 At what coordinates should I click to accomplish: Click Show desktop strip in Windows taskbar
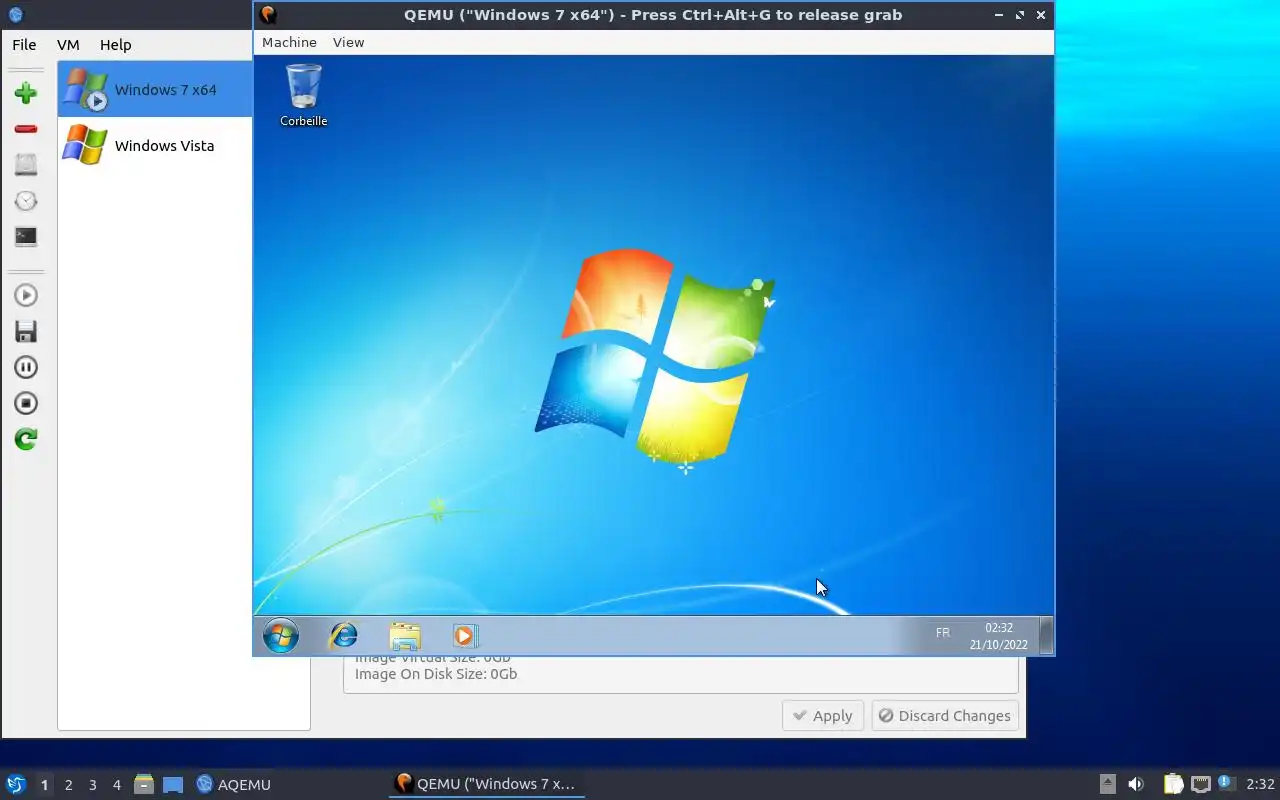tap(1046, 635)
